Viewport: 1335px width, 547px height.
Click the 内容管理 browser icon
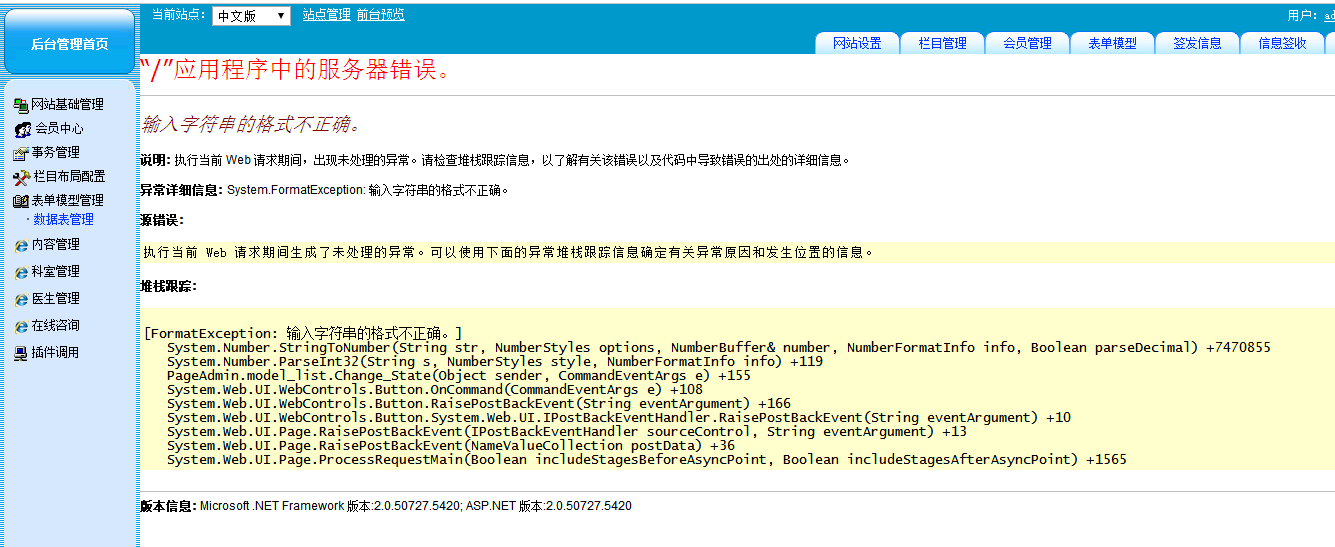tap(21, 245)
